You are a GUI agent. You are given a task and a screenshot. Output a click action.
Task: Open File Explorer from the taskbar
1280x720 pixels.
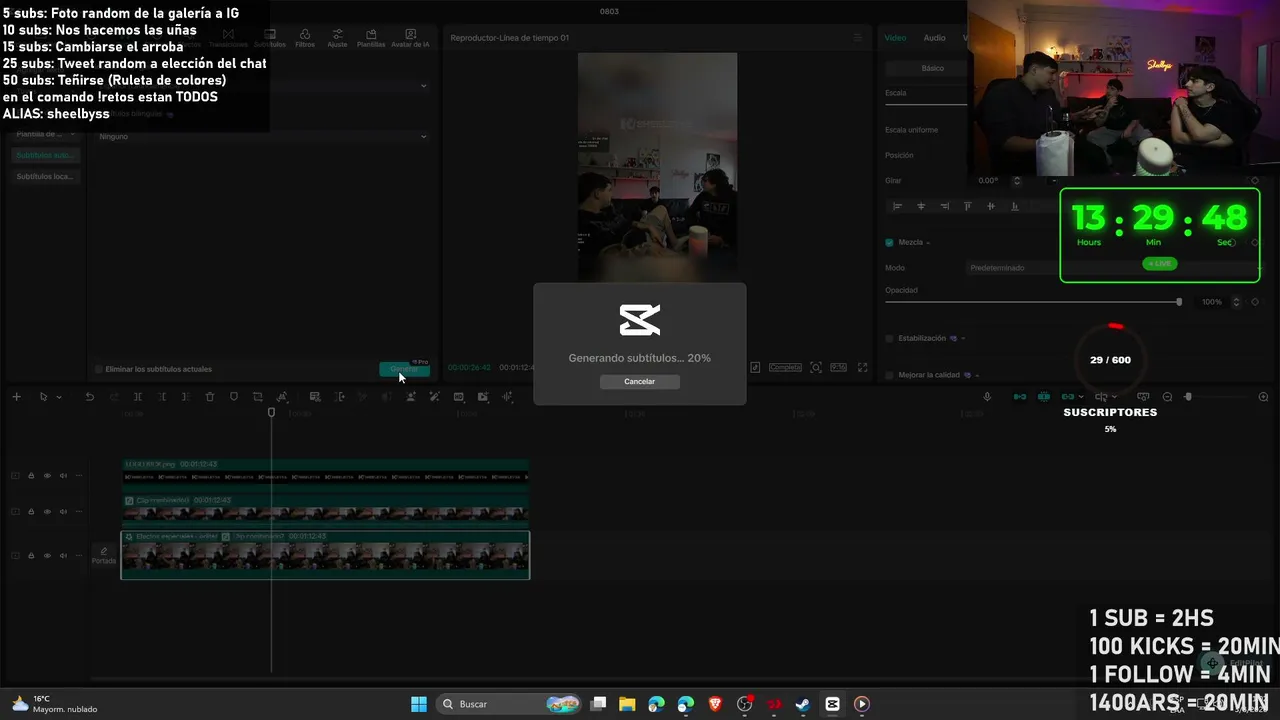click(x=627, y=704)
